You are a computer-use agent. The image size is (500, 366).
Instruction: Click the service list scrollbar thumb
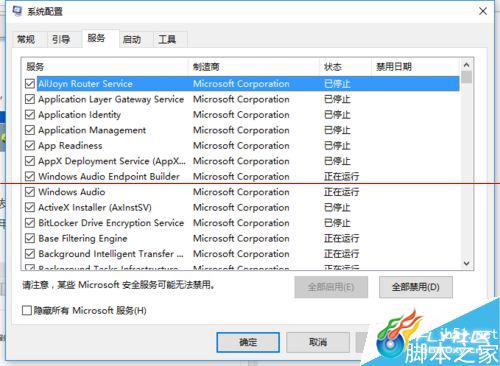tap(467, 77)
